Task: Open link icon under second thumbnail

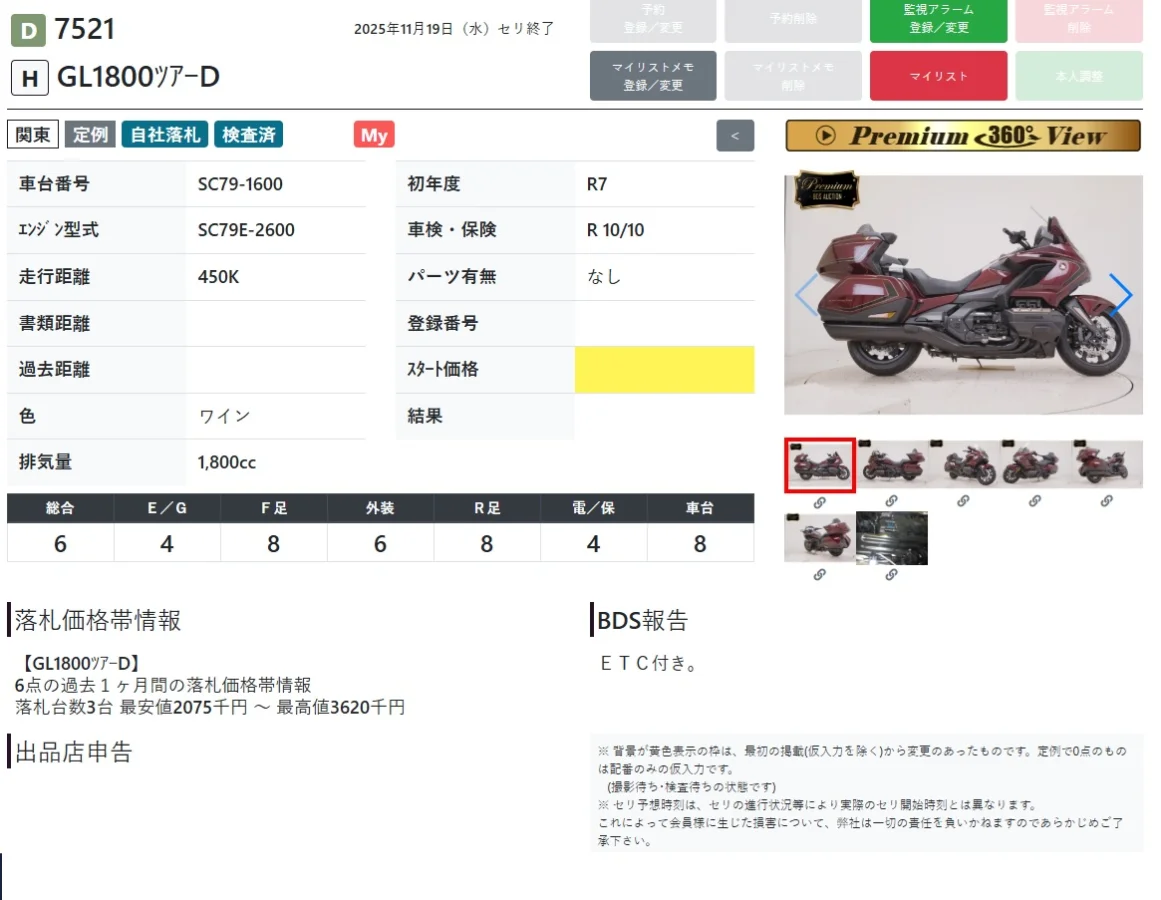Action: [x=891, y=501]
